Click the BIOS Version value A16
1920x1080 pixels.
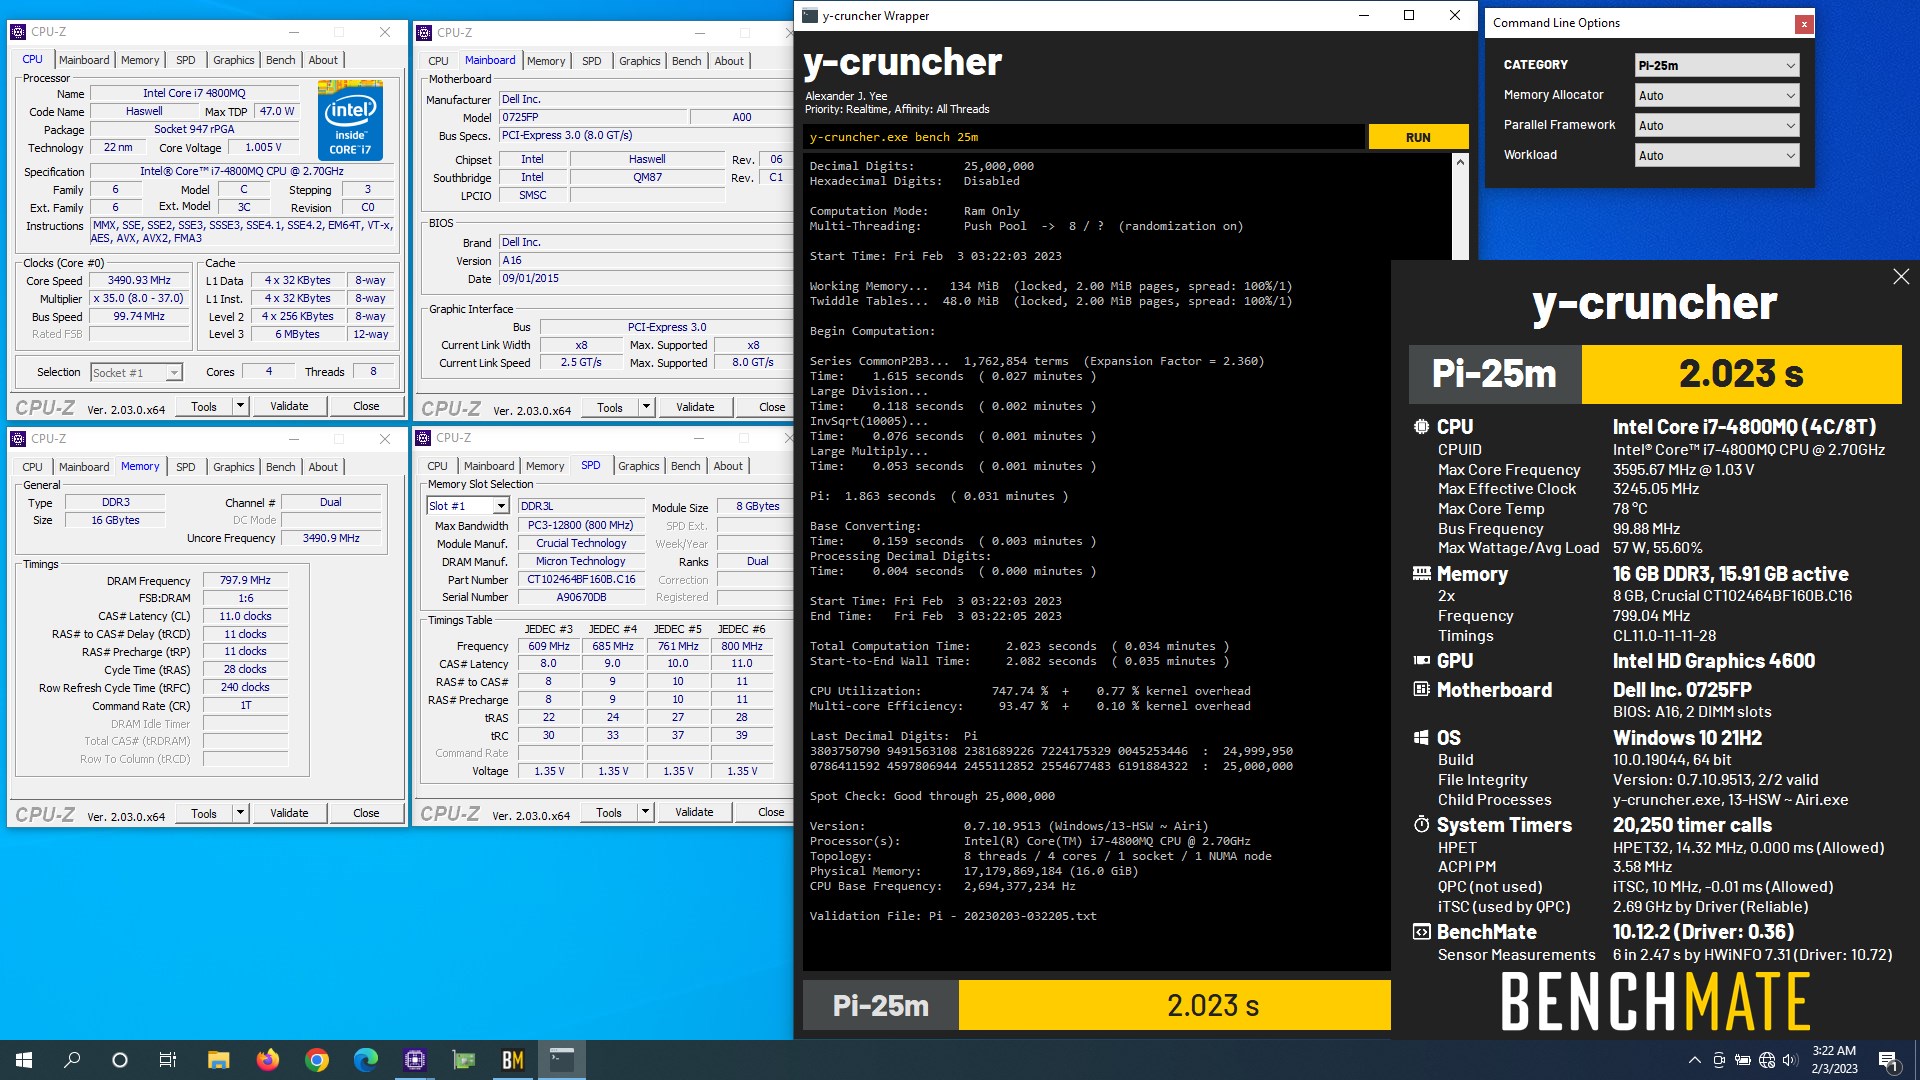tap(646, 260)
